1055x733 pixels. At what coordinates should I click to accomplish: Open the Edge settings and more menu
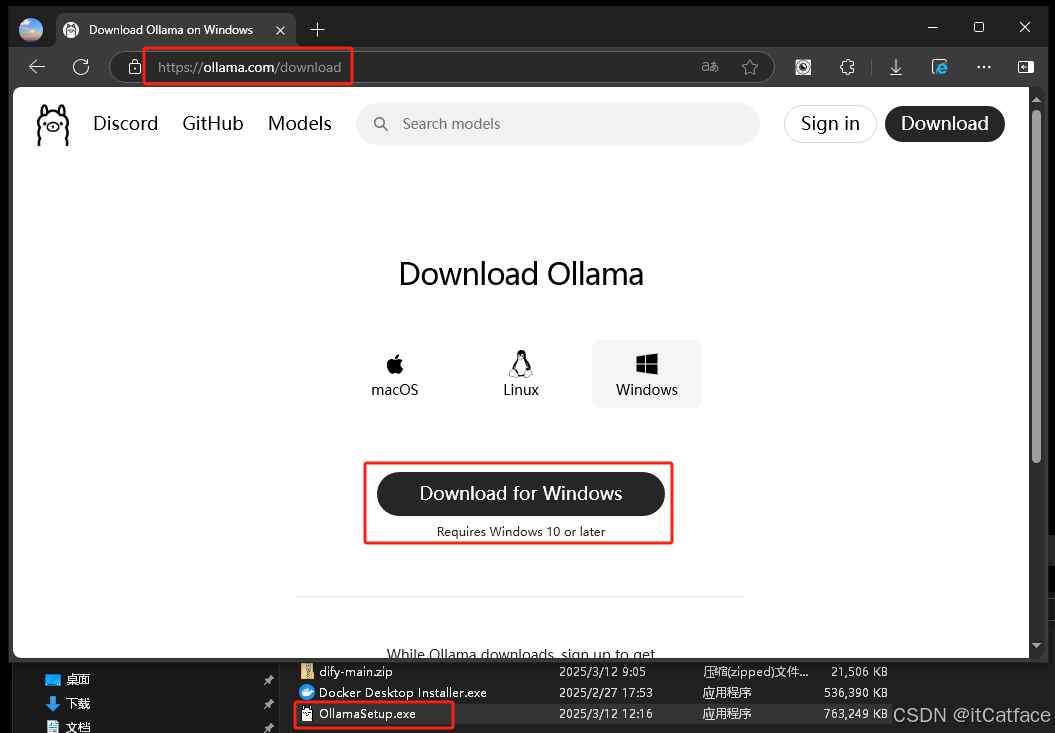[x=984, y=67]
